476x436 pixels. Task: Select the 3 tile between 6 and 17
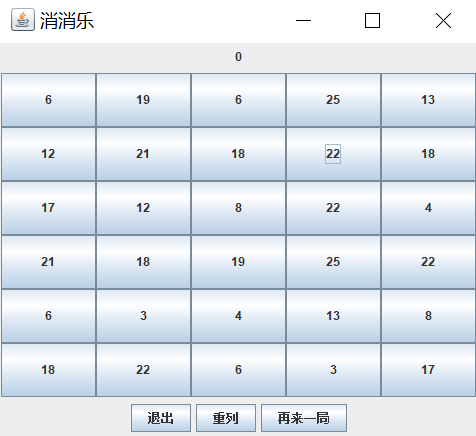pyautogui.click(x=333, y=370)
